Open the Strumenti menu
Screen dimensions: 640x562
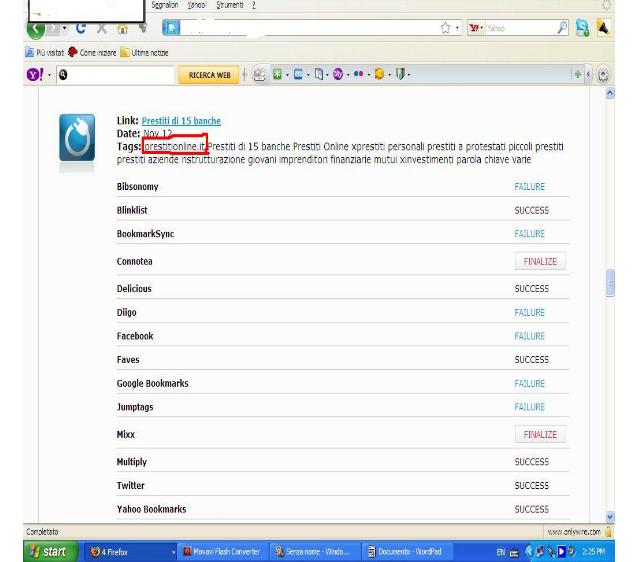(x=230, y=5)
